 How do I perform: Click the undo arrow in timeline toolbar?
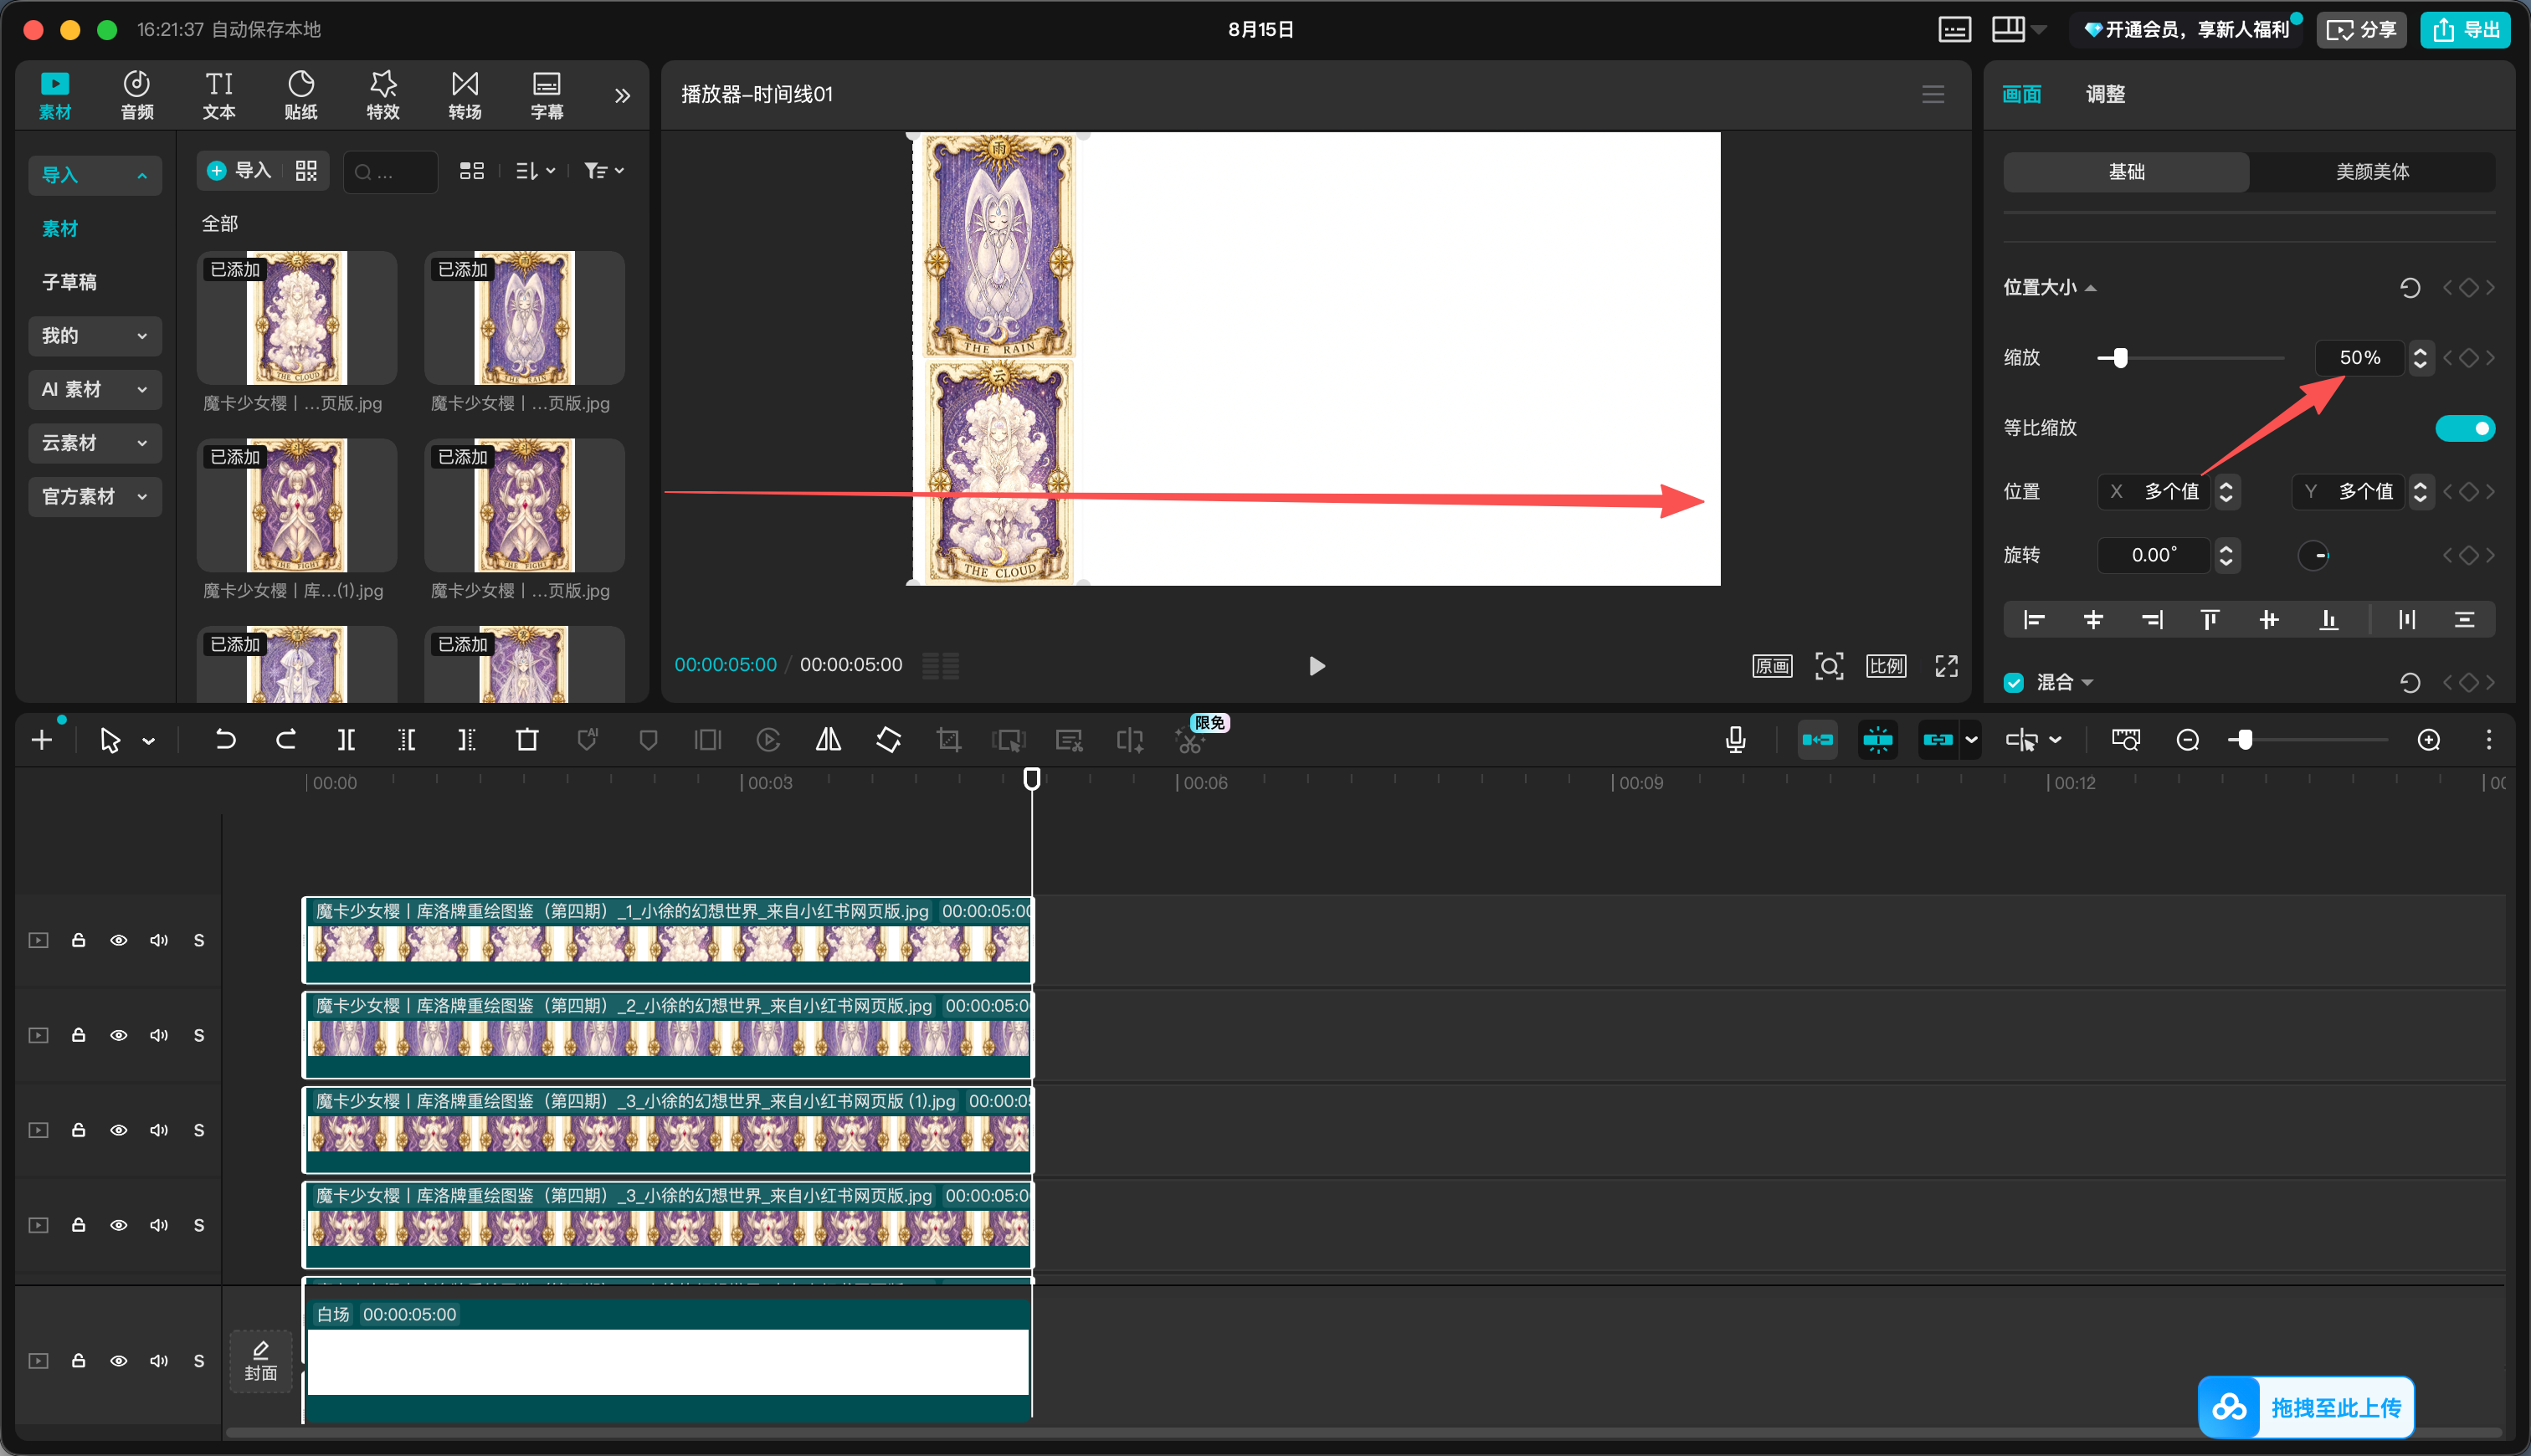point(225,740)
